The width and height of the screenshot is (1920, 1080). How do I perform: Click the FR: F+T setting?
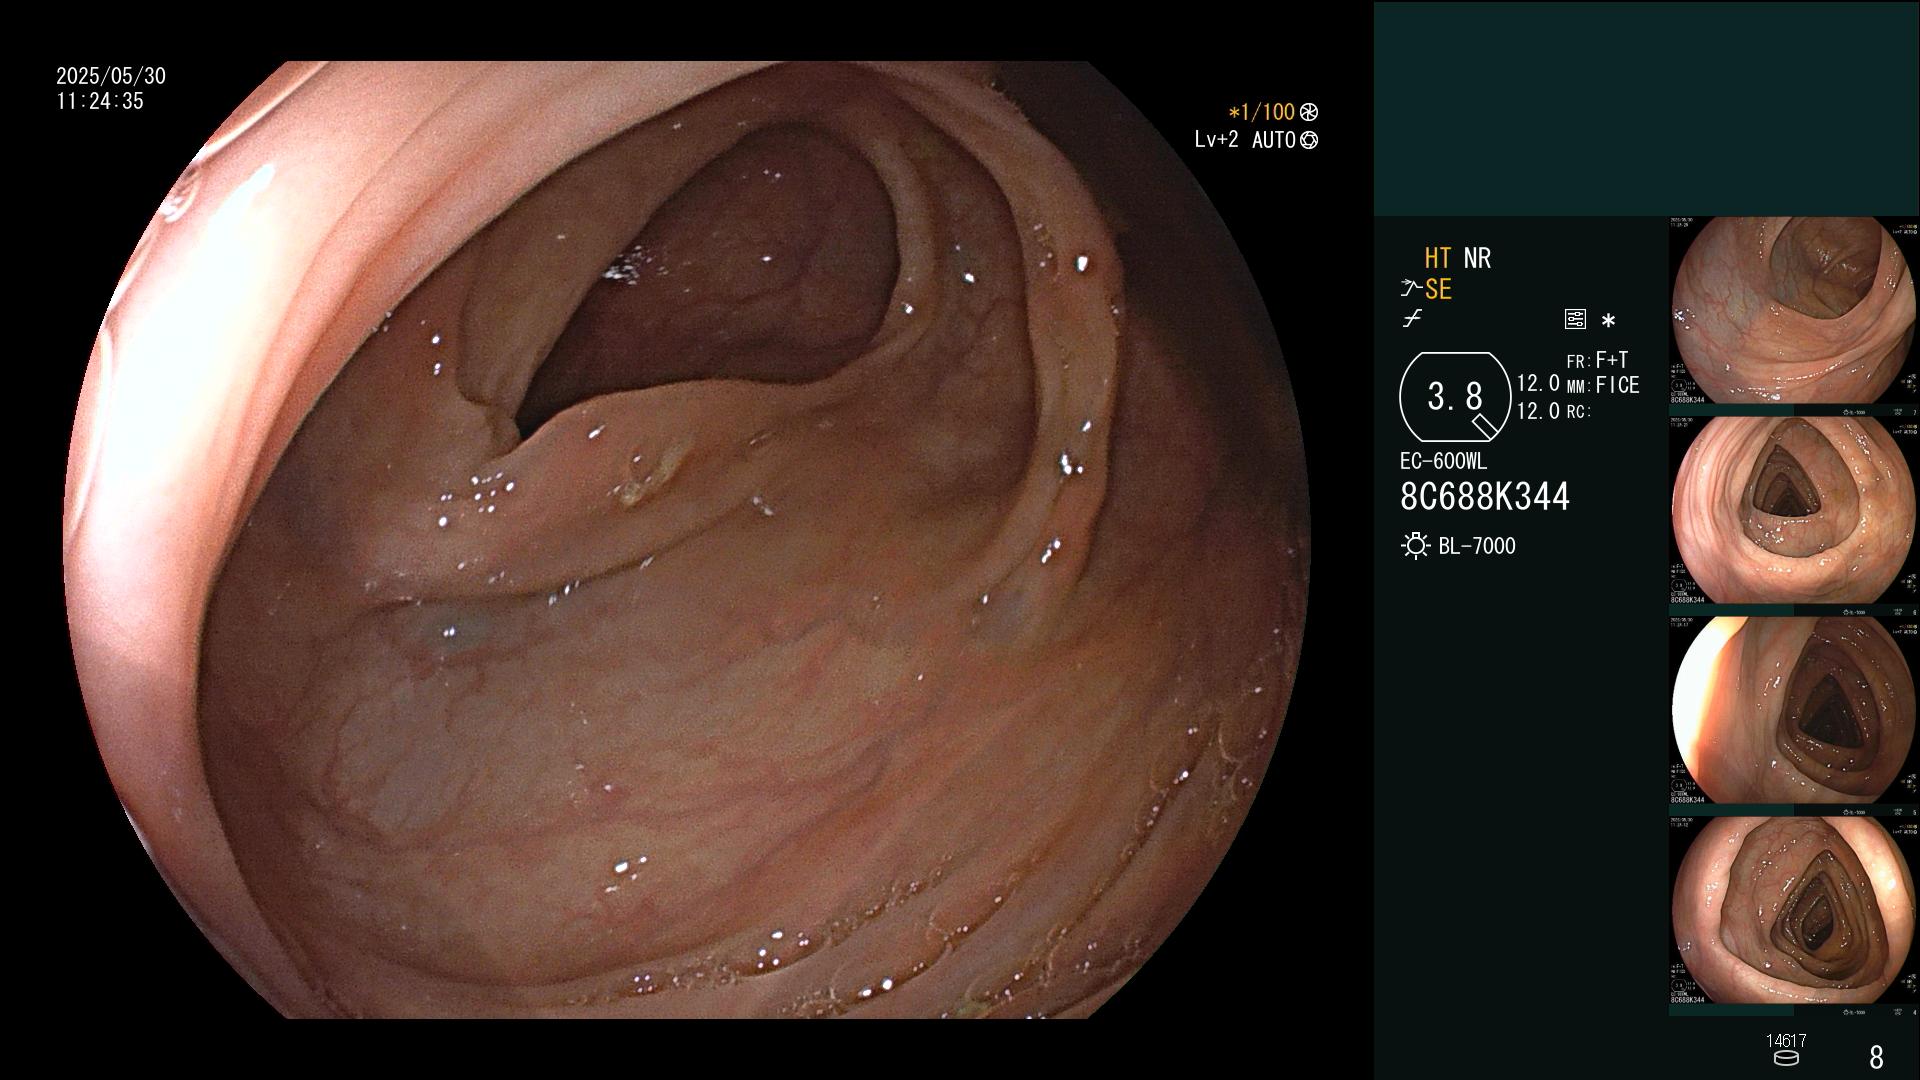[x=1597, y=360]
